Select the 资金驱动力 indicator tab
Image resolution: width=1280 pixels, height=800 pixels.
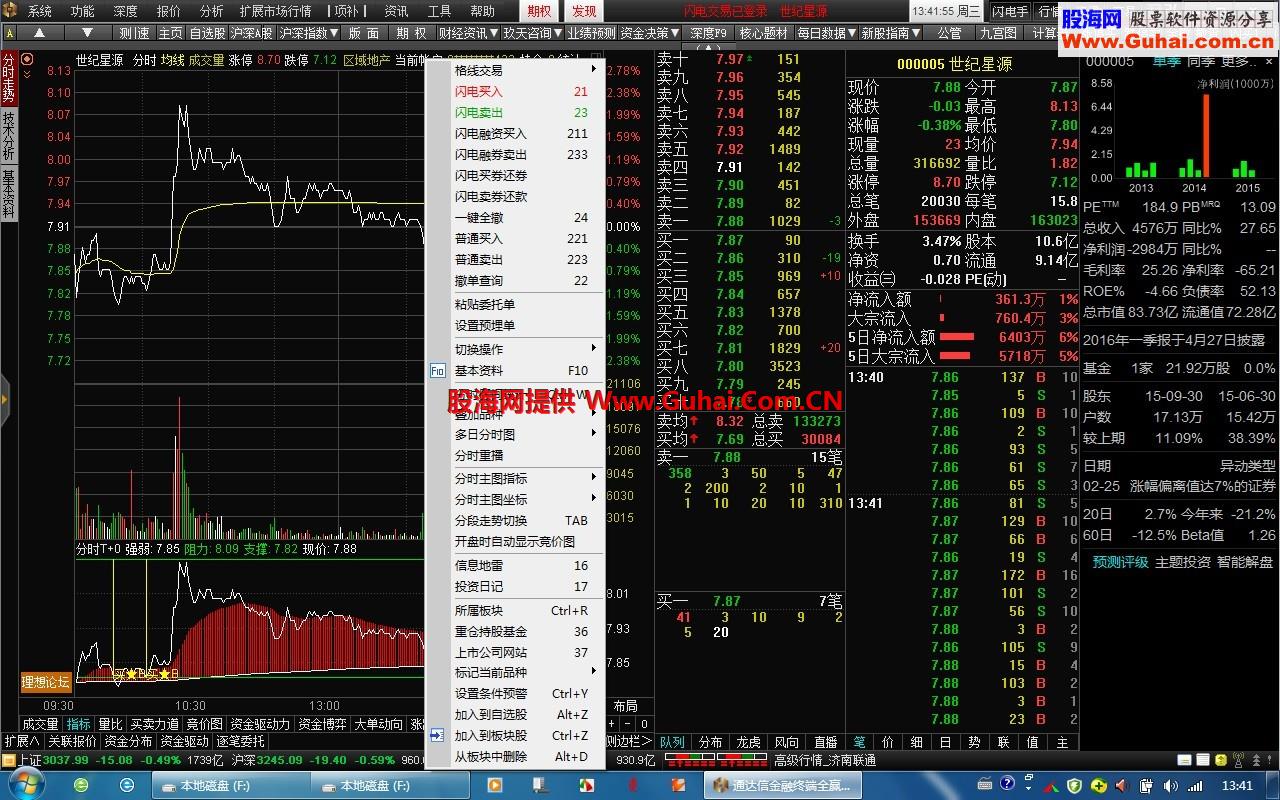[x=260, y=724]
